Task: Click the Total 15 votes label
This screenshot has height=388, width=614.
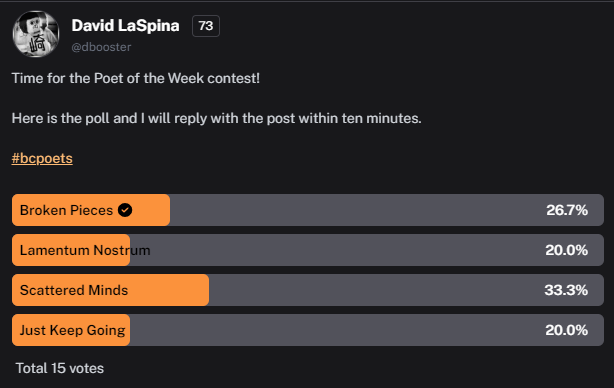Action: click(x=60, y=368)
